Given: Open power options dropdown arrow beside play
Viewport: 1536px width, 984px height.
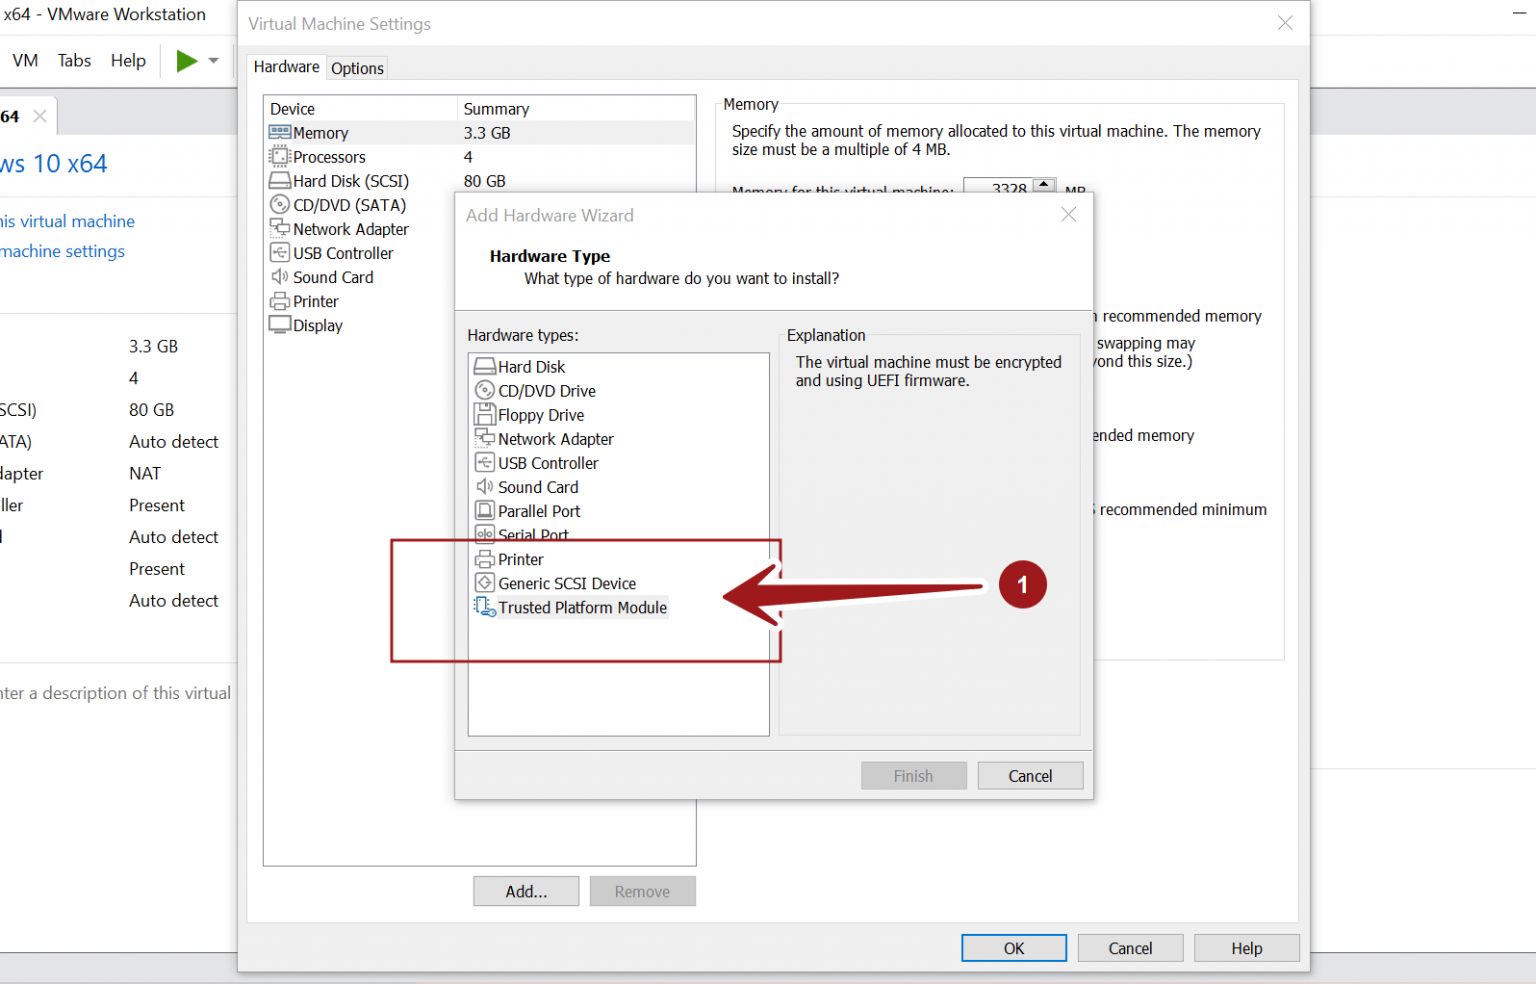Looking at the screenshot, I should point(213,61).
